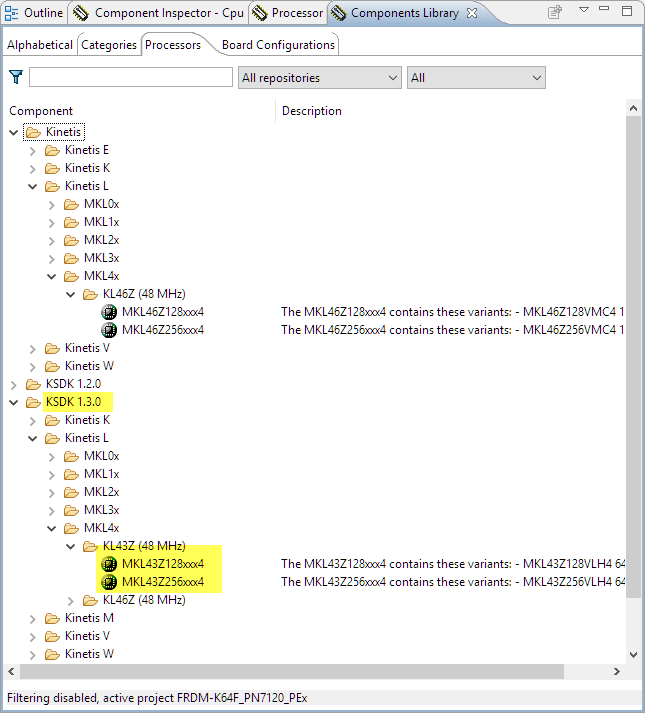This screenshot has width=645, height=713.
Task: Click the Kinetis M folder icon
Action: tap(52, 618)
